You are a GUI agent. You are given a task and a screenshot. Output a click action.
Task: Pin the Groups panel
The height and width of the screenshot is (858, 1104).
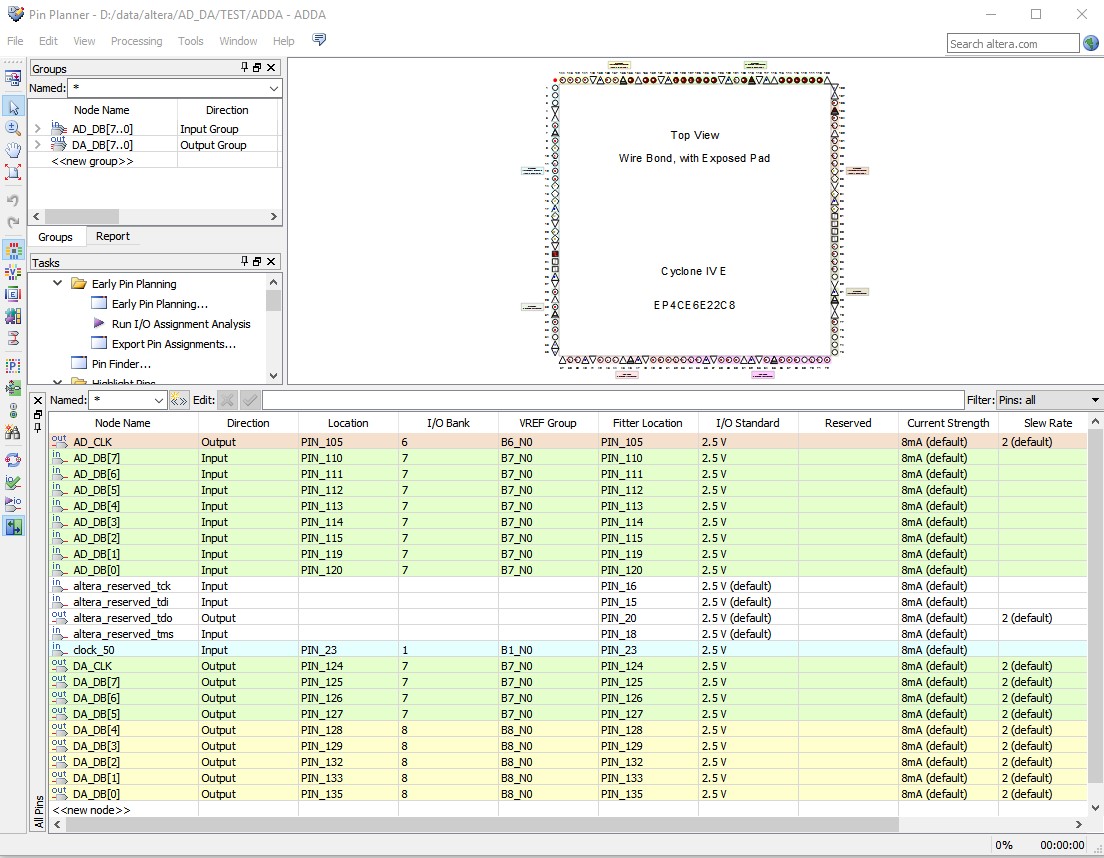click(244, 67)
